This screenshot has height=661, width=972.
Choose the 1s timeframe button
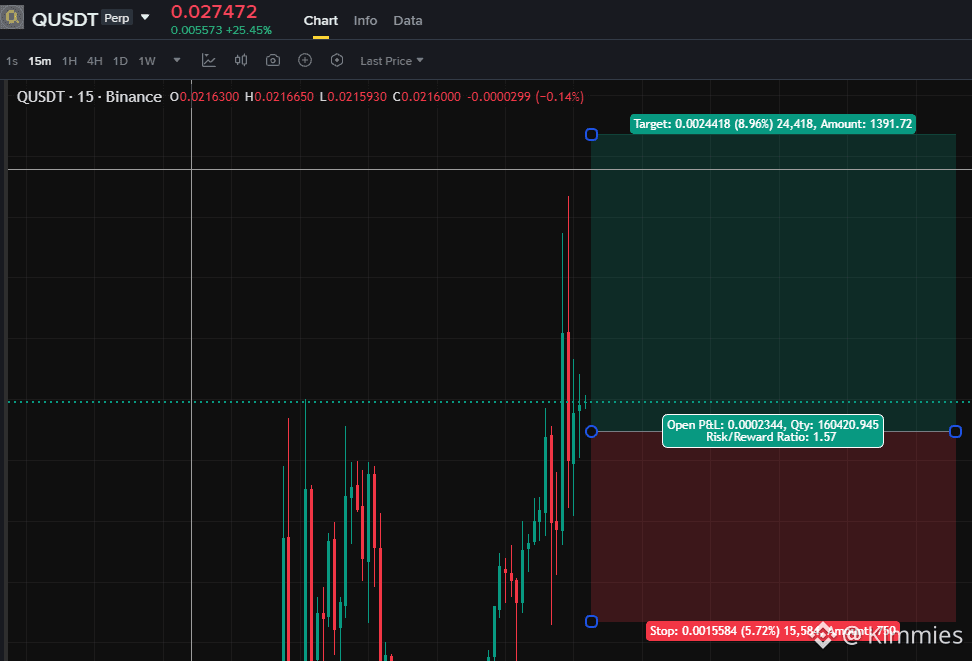tap(12, 61)
